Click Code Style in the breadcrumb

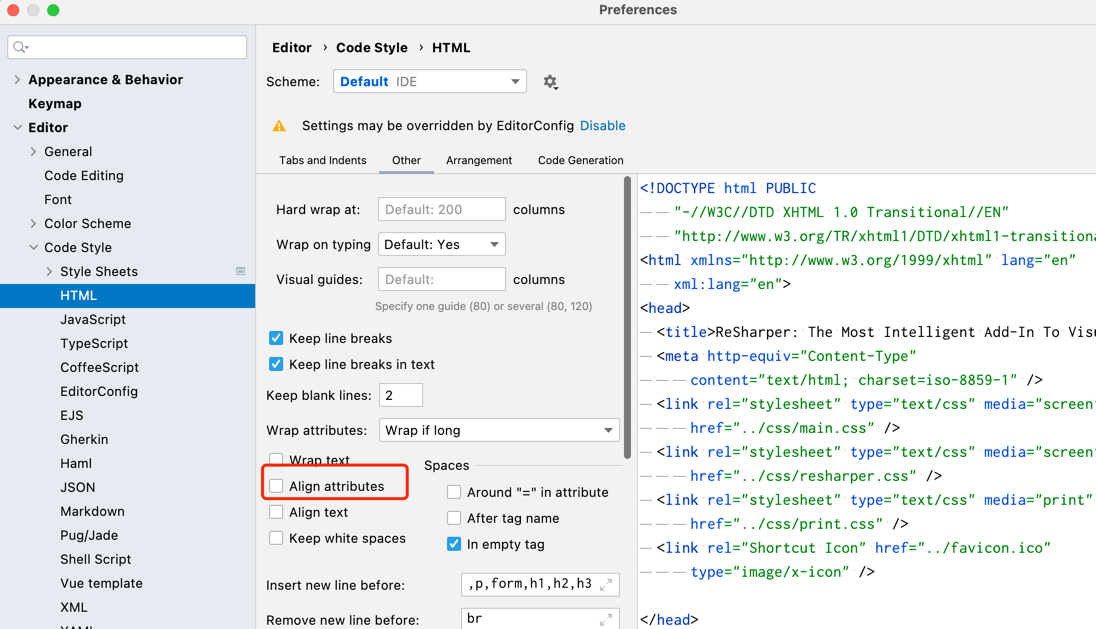[x=372, y=48]
